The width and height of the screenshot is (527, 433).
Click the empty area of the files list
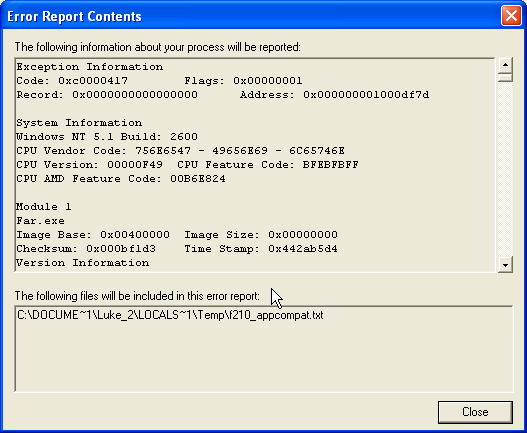[264, 358]
